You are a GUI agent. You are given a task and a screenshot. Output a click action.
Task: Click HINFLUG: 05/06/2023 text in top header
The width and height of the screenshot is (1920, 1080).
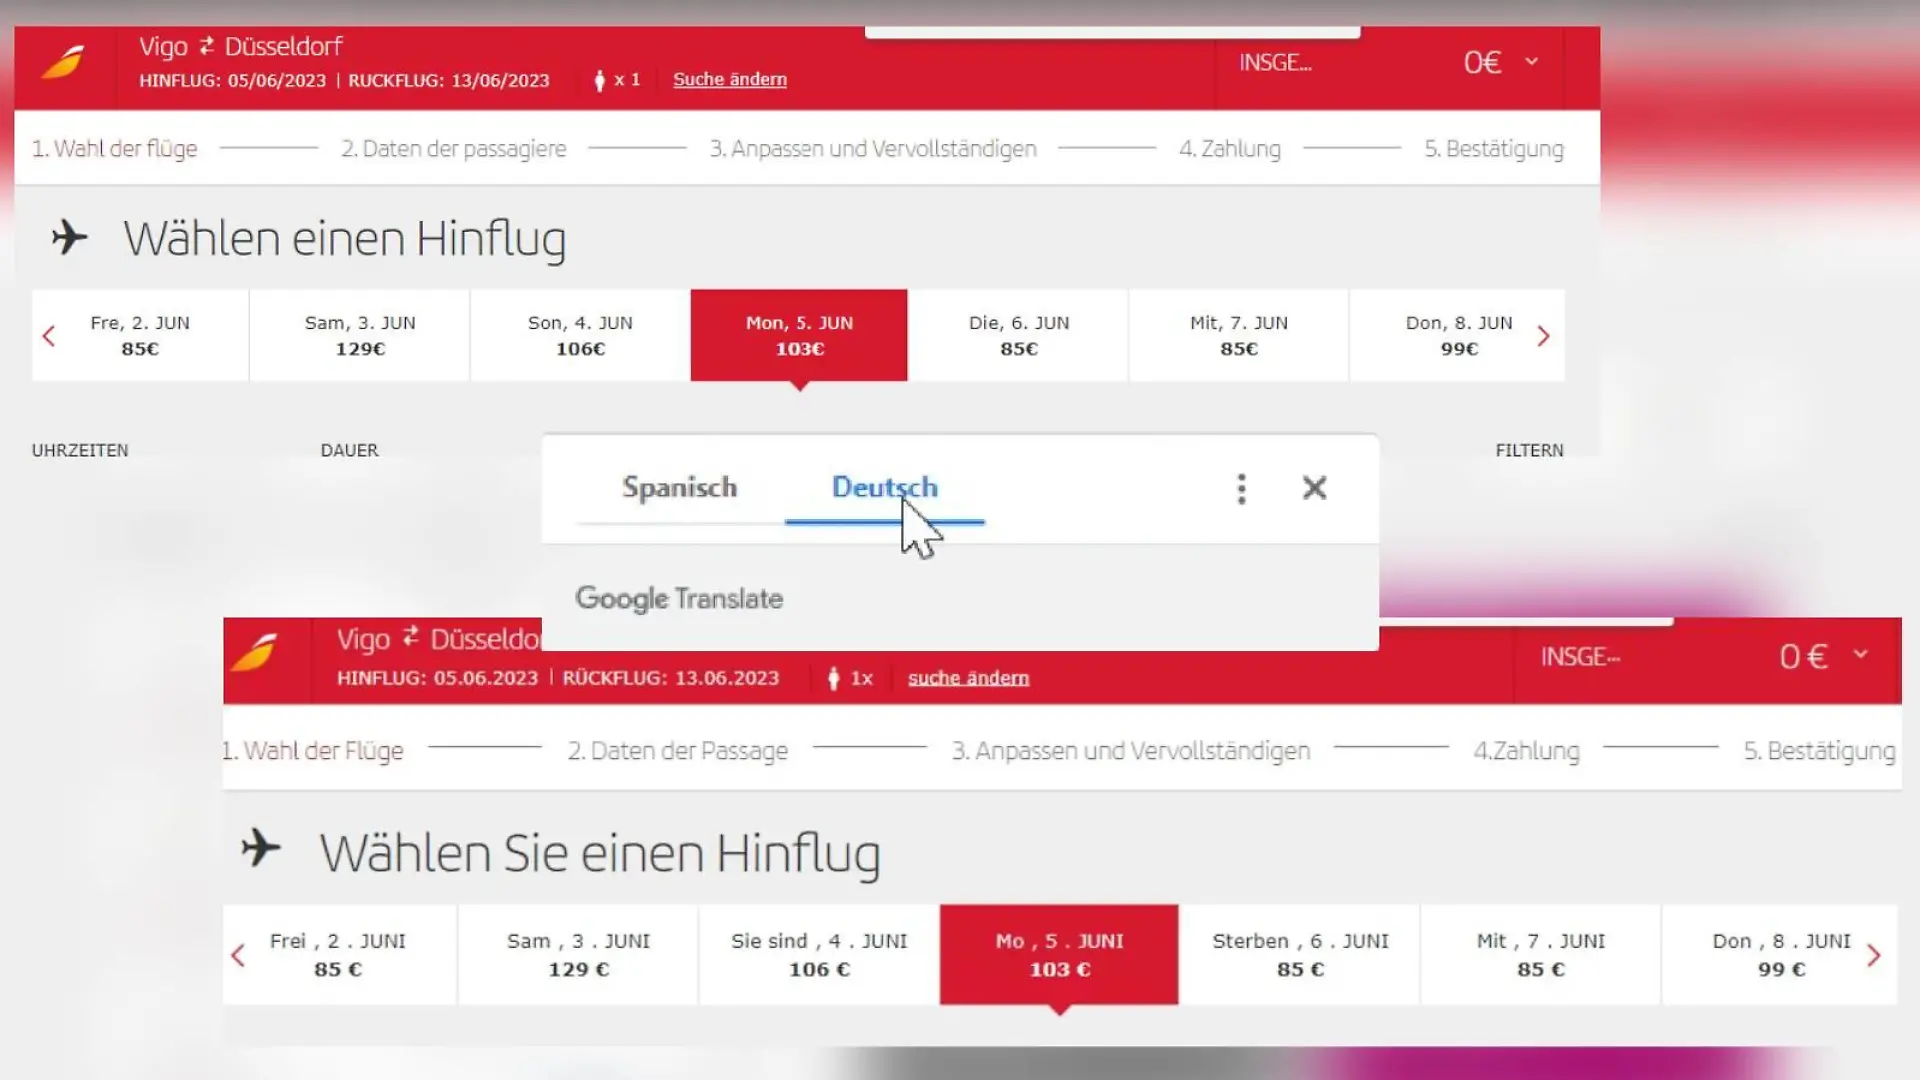click(x=232, y=80)
